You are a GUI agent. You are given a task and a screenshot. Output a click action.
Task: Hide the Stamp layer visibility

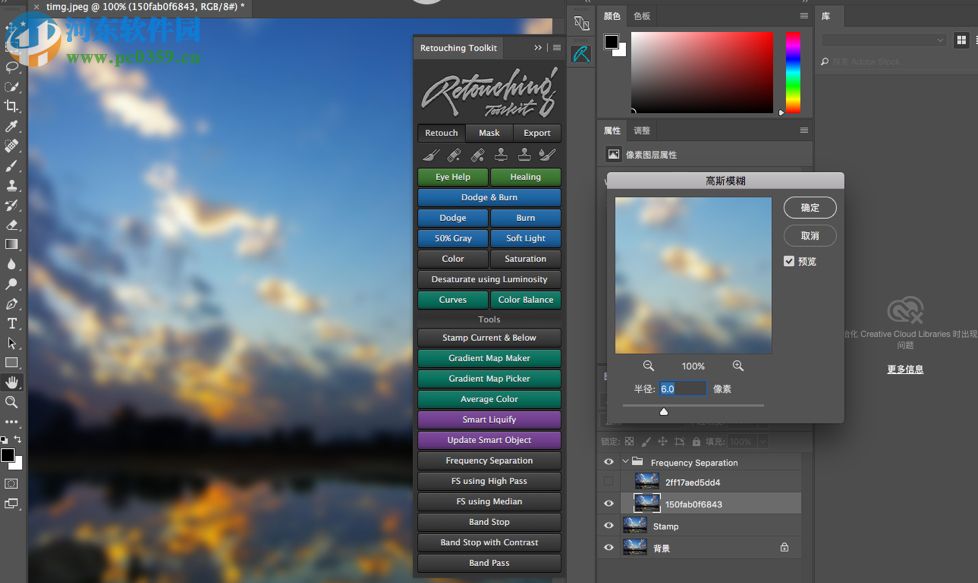coord(608,525)
